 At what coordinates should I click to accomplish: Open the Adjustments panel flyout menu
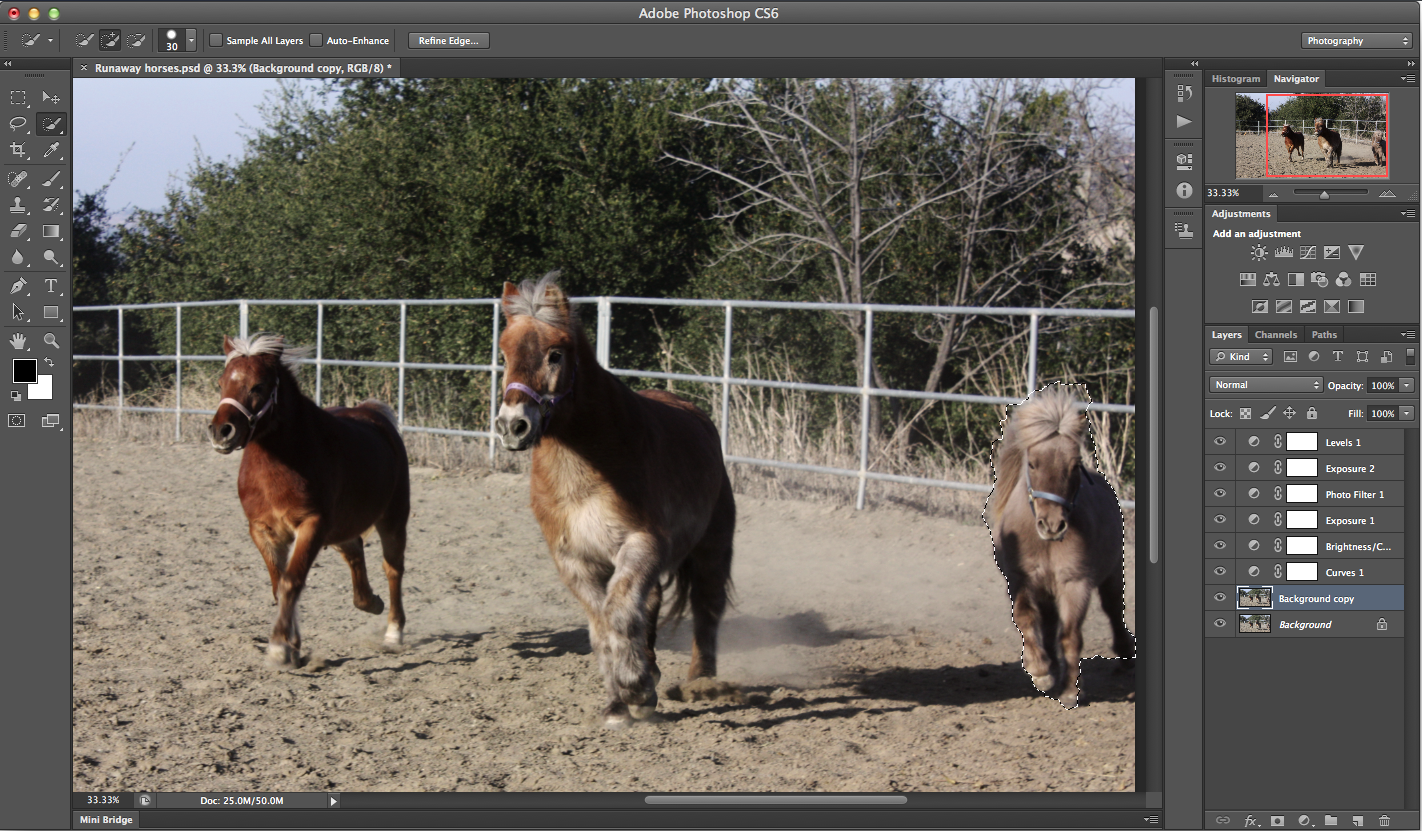click(1408, 214)
